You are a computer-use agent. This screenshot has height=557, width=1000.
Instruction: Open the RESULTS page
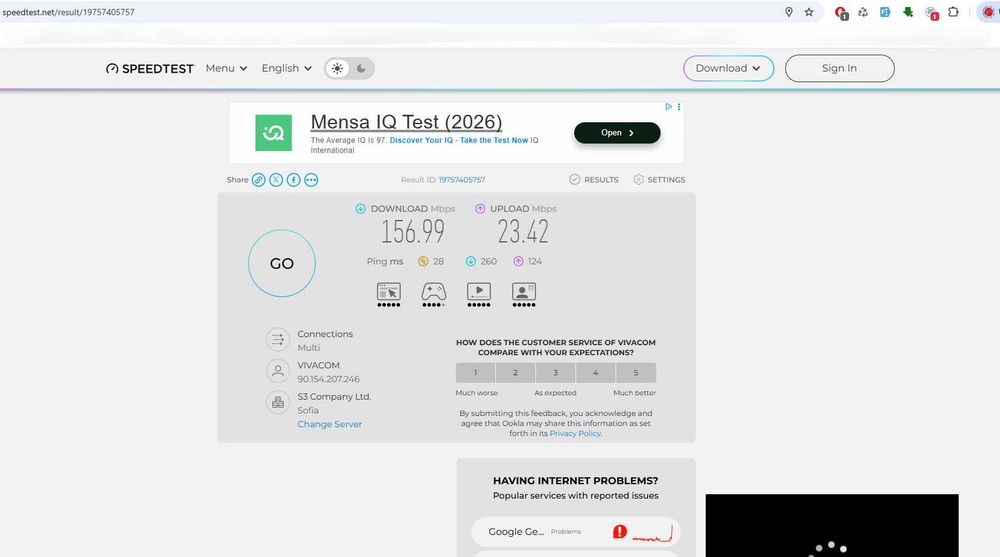coord(594,180)
